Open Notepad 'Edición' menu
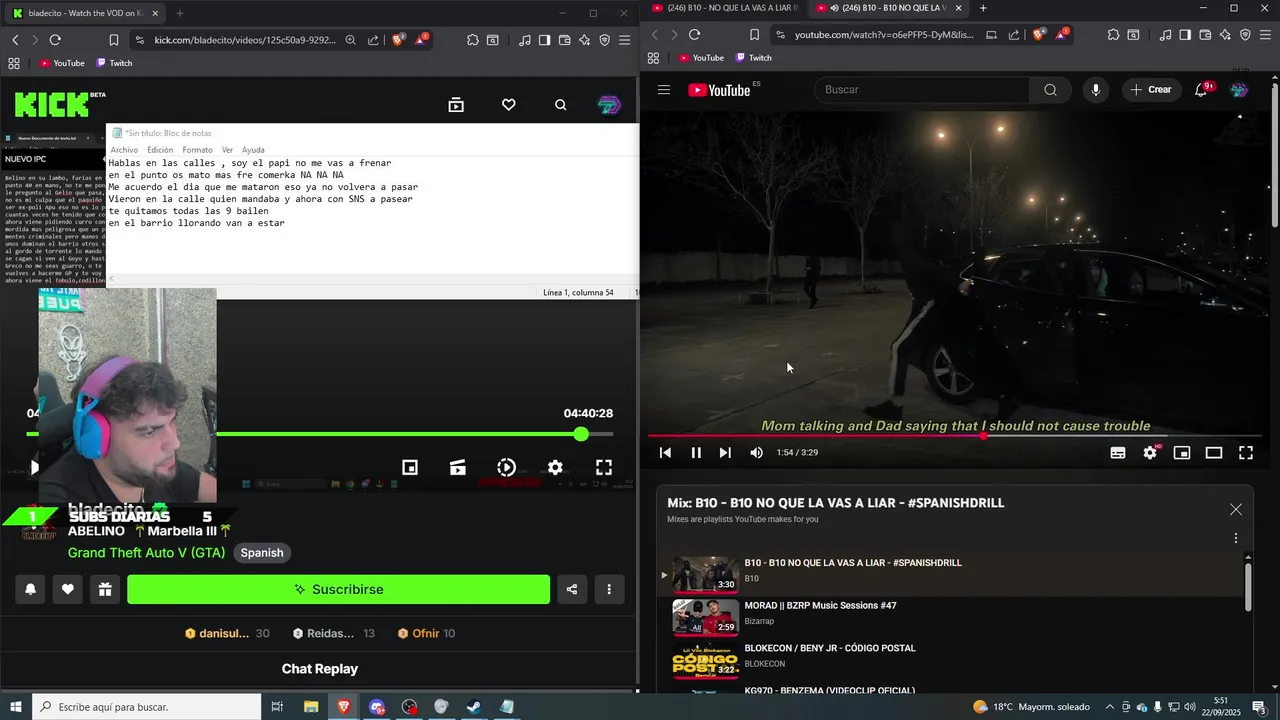The image size is (1280, 720). pos(160,150)
